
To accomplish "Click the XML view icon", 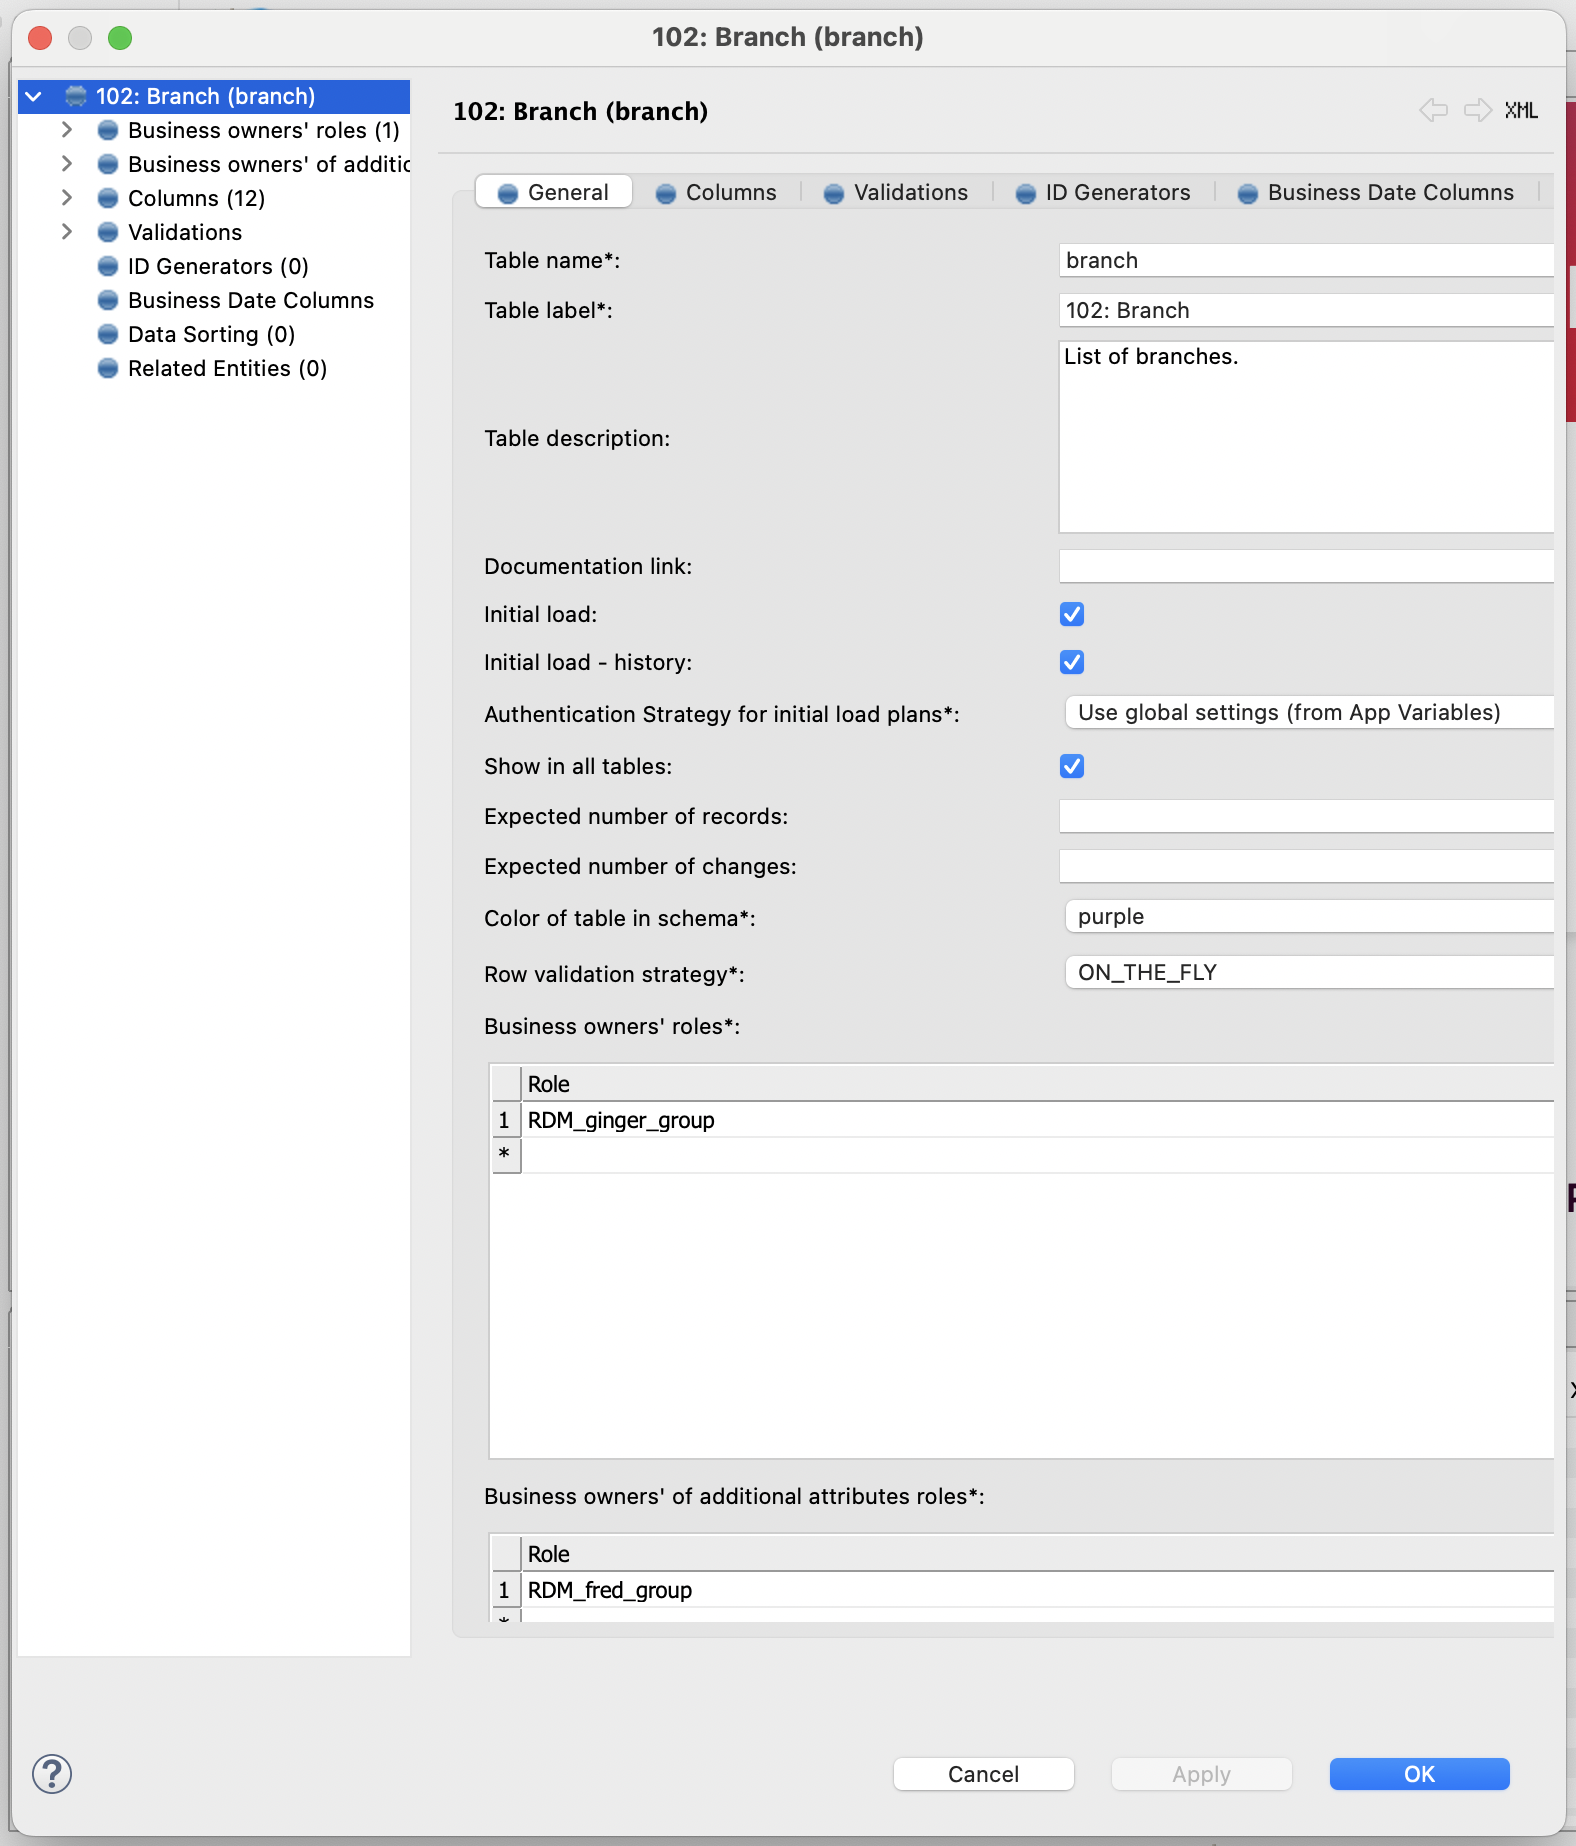I will [x=1521, y=110].
